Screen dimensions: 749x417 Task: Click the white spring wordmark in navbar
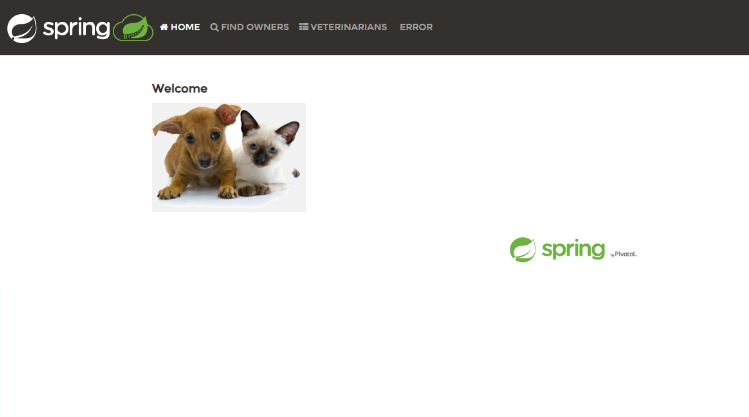pos(76,29)
